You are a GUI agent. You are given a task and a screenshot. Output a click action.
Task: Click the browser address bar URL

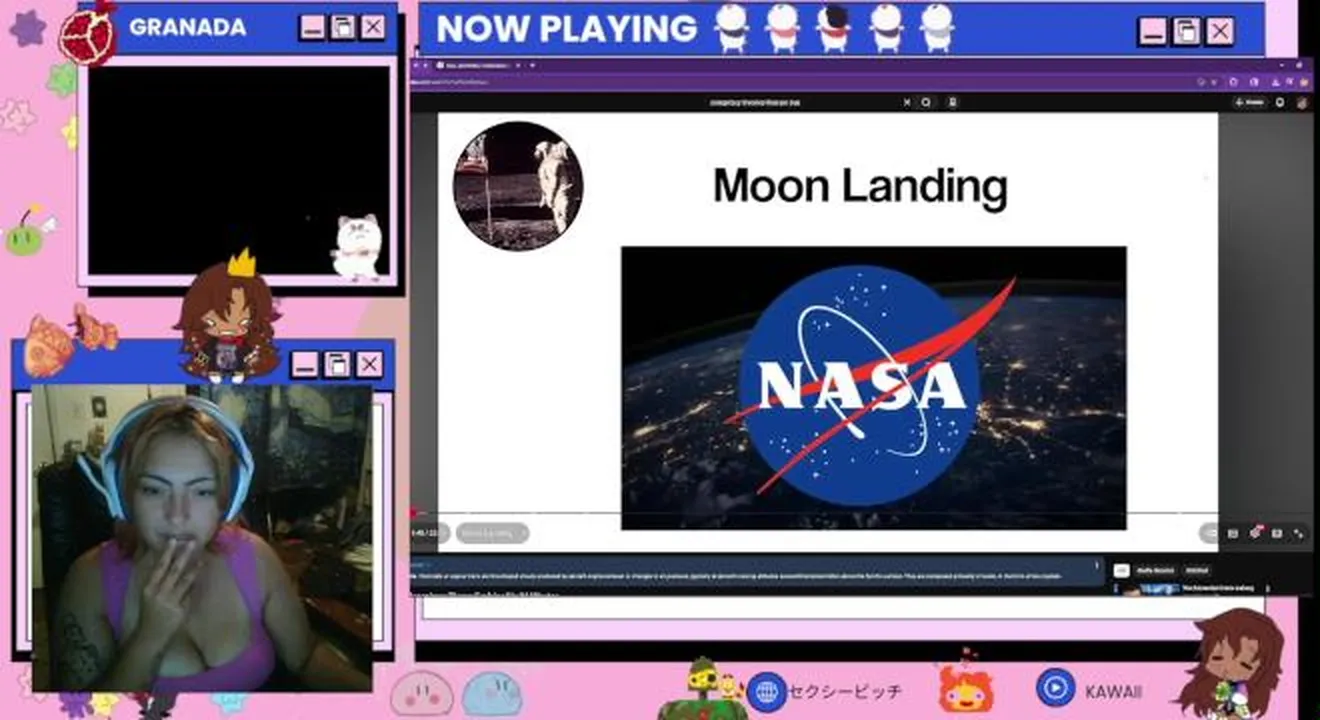tap(449, 82)
